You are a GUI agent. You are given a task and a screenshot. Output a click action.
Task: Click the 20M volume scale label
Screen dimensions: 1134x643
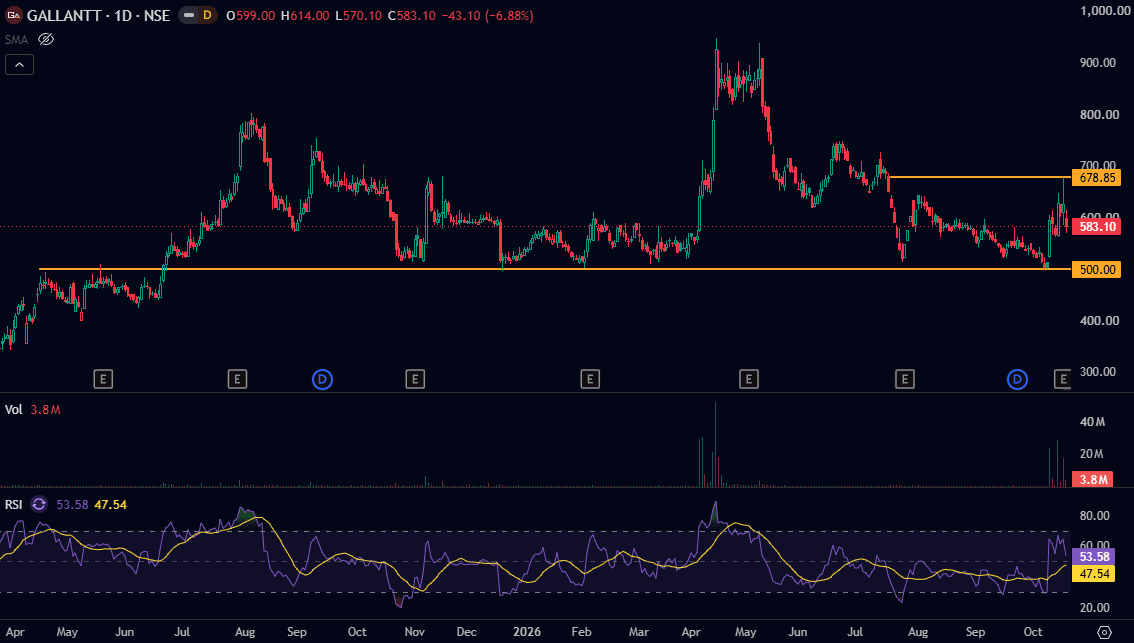coord(1092,454)
